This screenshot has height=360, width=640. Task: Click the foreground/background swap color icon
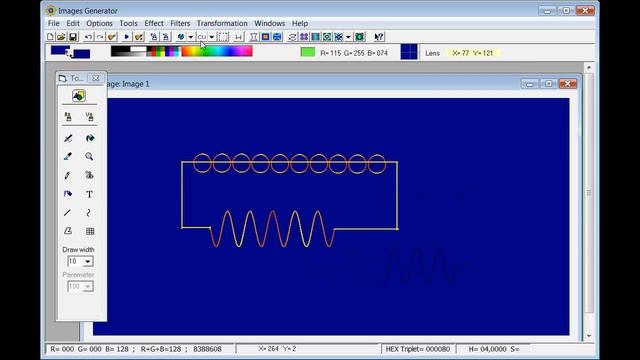pyautogui.click(x=70, y=52)
